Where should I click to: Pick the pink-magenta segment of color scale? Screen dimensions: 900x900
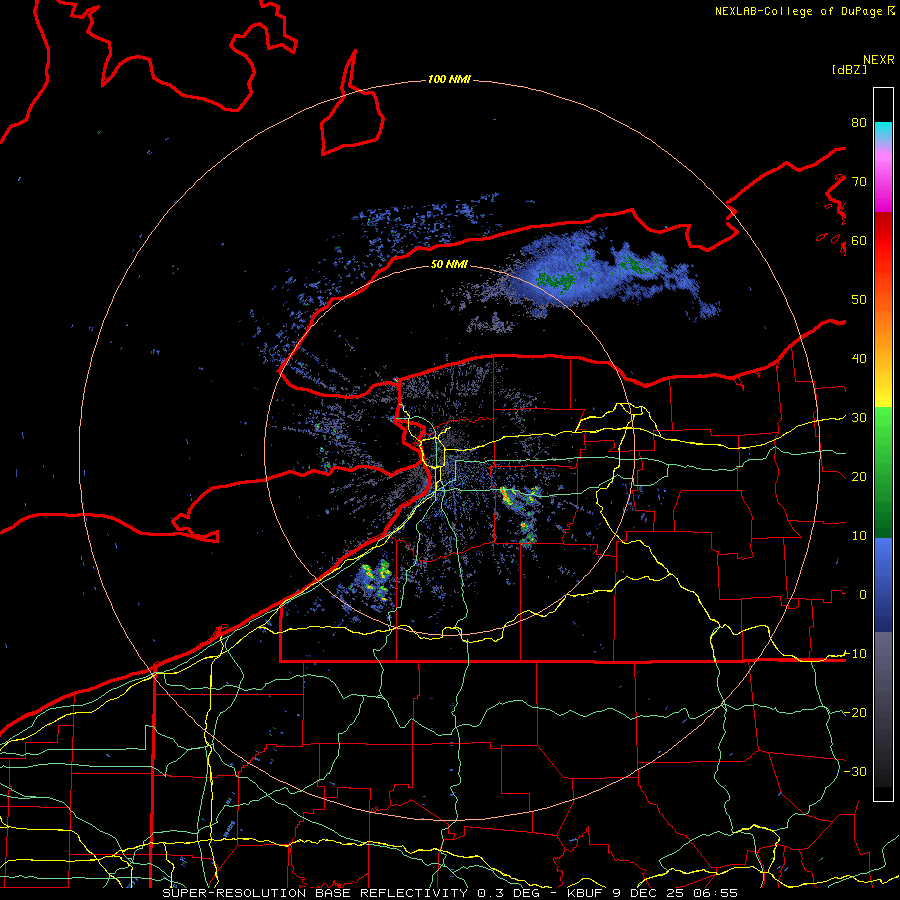click(x=883, y=178)
